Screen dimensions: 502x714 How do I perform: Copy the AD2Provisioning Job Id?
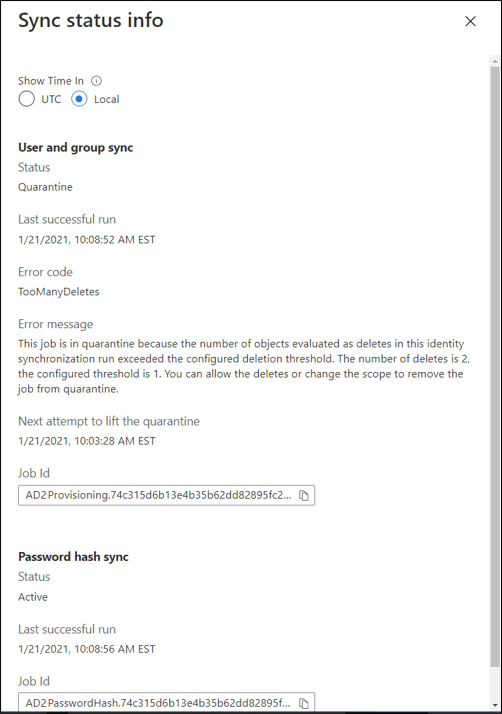point(303,495)
